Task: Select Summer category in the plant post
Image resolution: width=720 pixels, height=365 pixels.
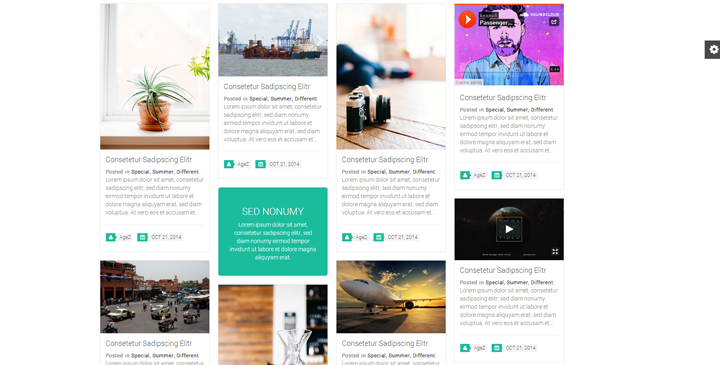Action: pos(163,172)
